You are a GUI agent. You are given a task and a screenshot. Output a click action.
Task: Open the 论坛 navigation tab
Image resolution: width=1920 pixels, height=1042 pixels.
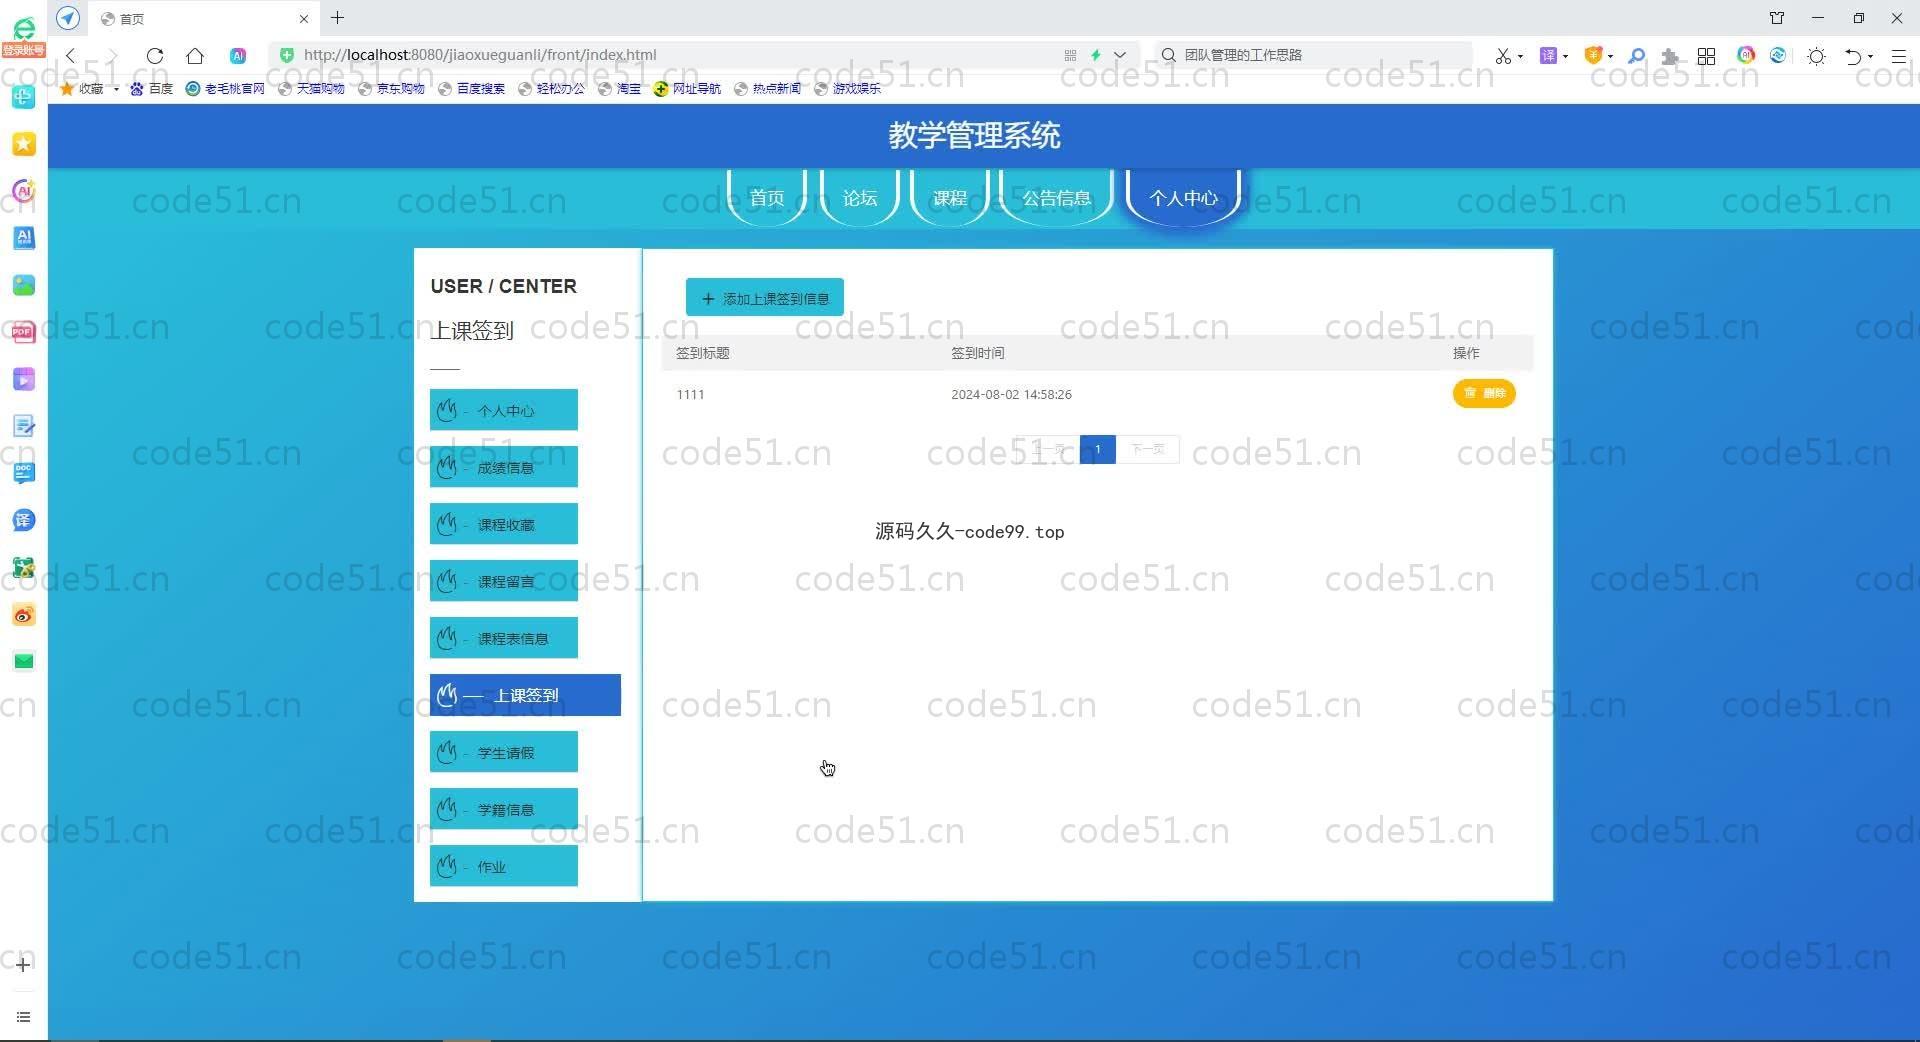tap(859, 198)
